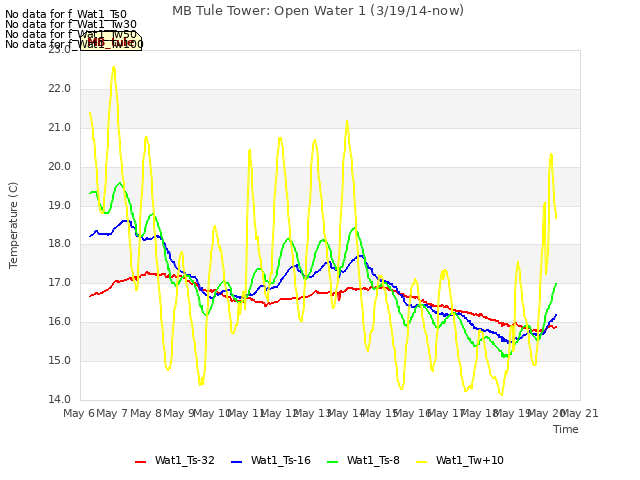
Task: Click the blue Wat1_Ts-16 legend swatch
Action: point(236,462)
